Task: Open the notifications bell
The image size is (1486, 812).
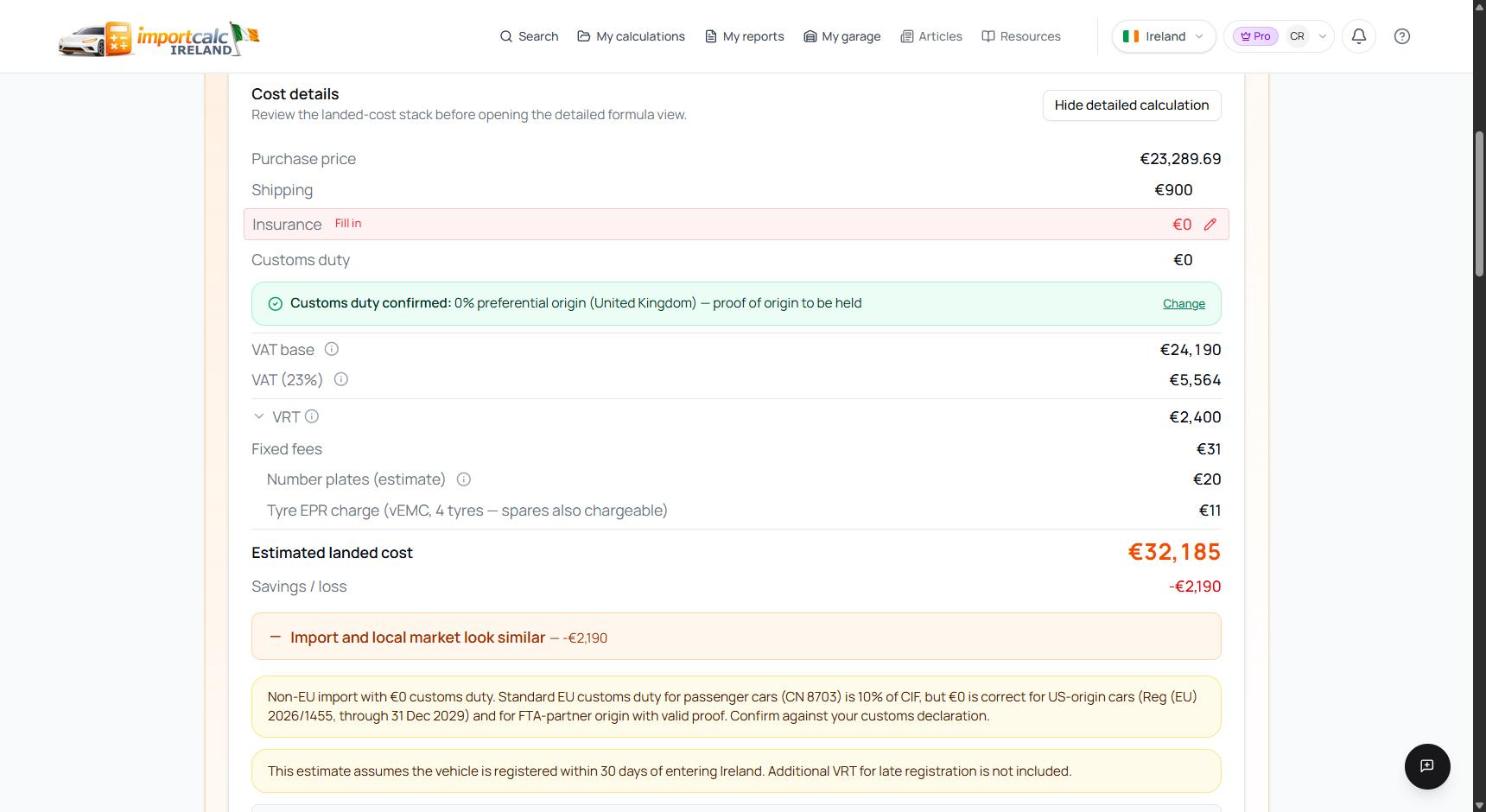Action: pos(1359,36)
